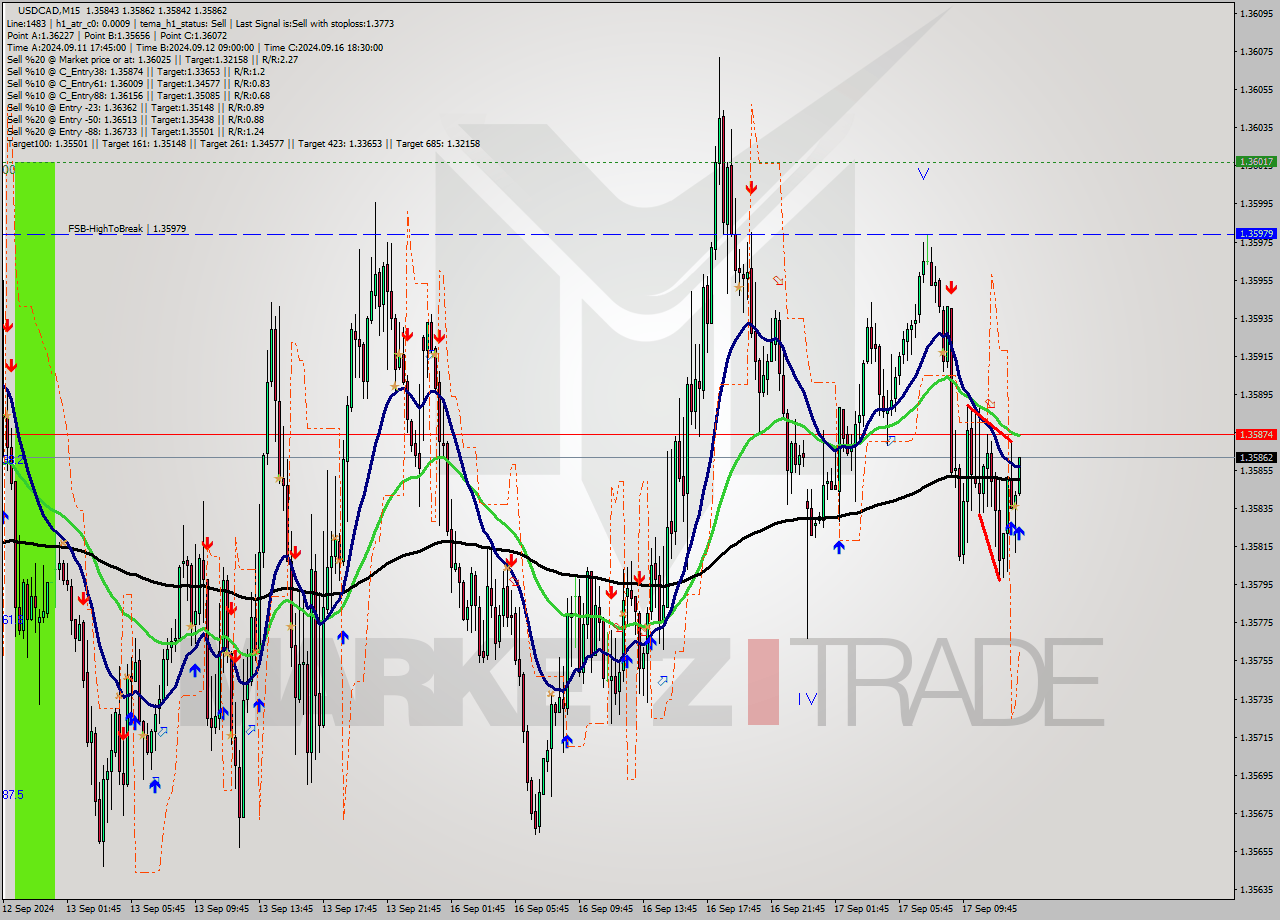Select the 'Sell %20 @ Entry -50: 1.36513' line
The width and height of the screenshot is (1280, 920).
[x=135, y=119]
